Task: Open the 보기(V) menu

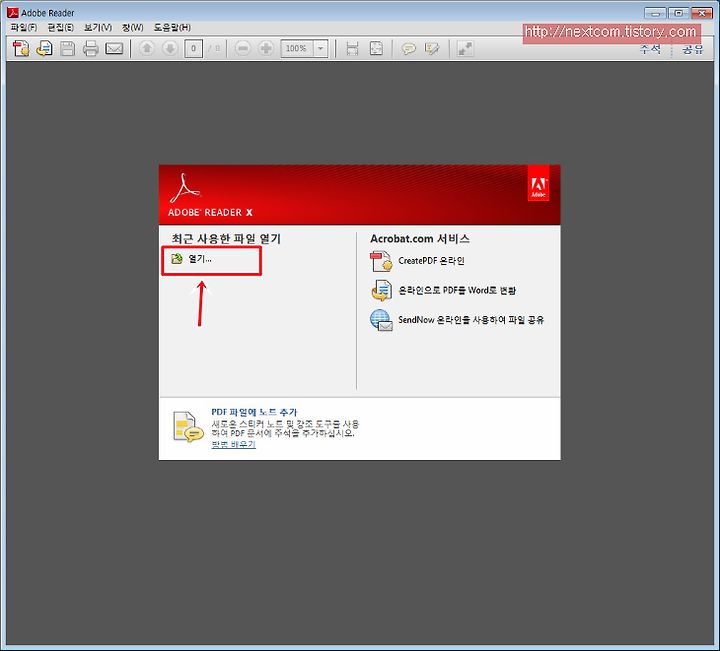Action: pos(98,28)
